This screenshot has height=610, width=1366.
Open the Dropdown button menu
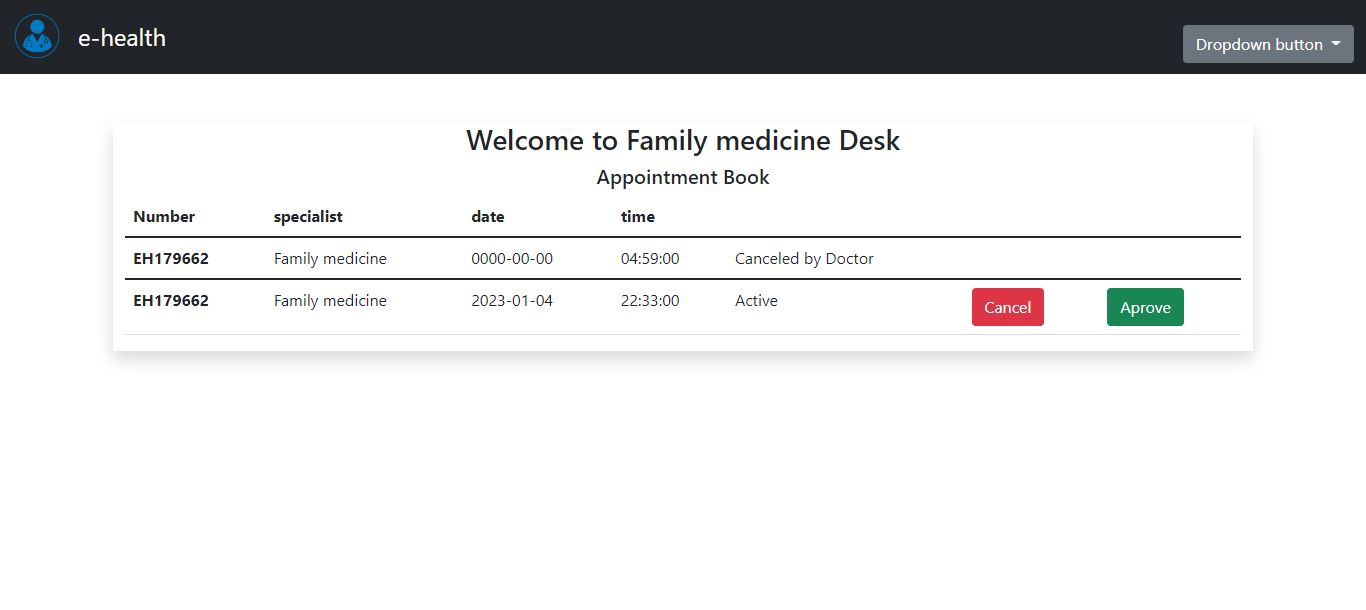[1267, 44]
